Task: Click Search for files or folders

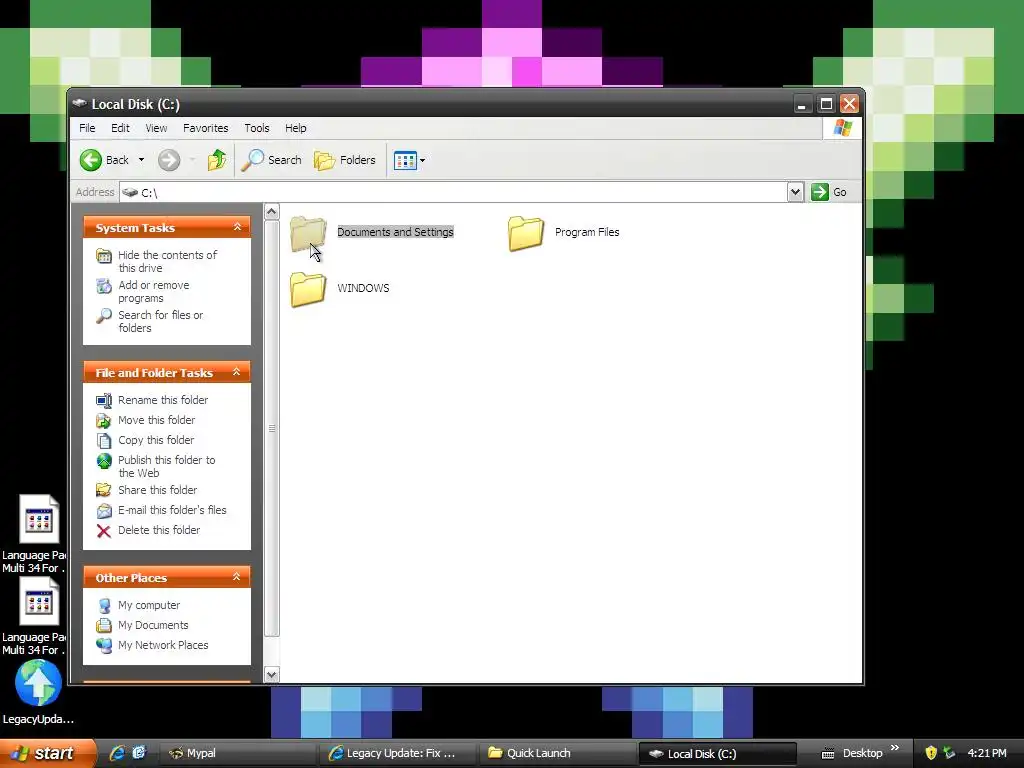Action: 161,321
